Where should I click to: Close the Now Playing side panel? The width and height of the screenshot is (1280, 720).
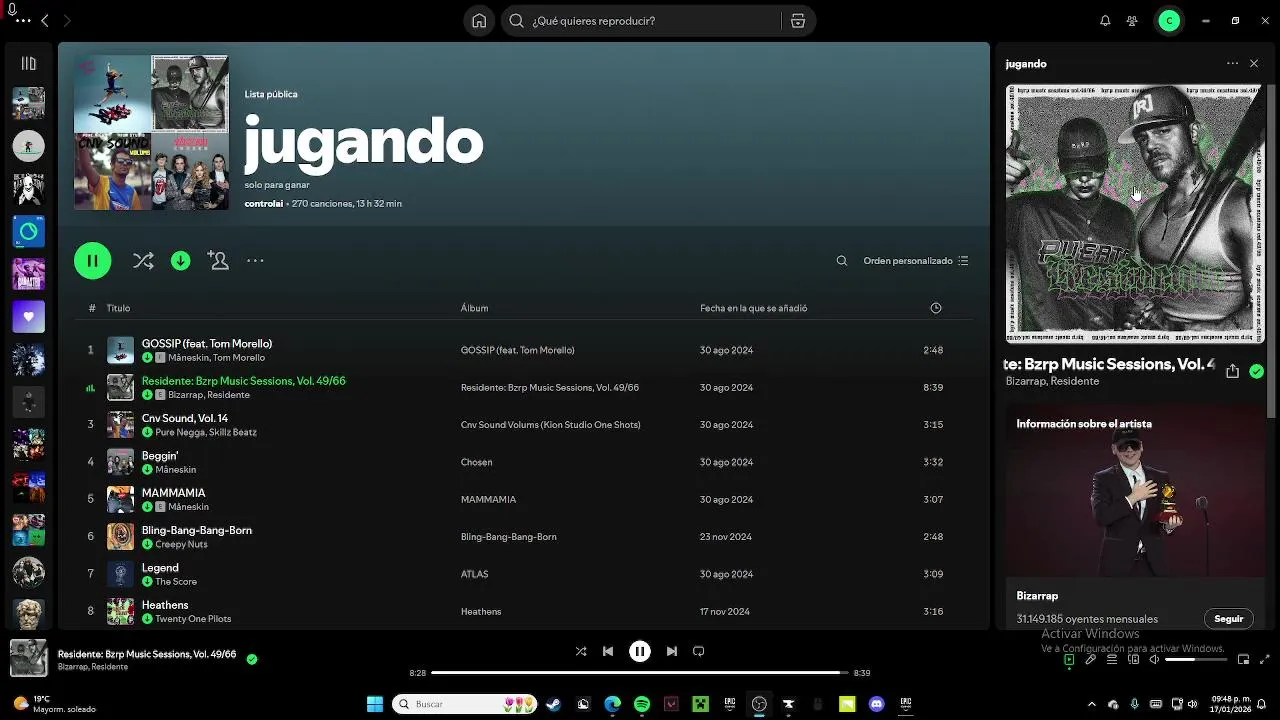coord(1254,63)
